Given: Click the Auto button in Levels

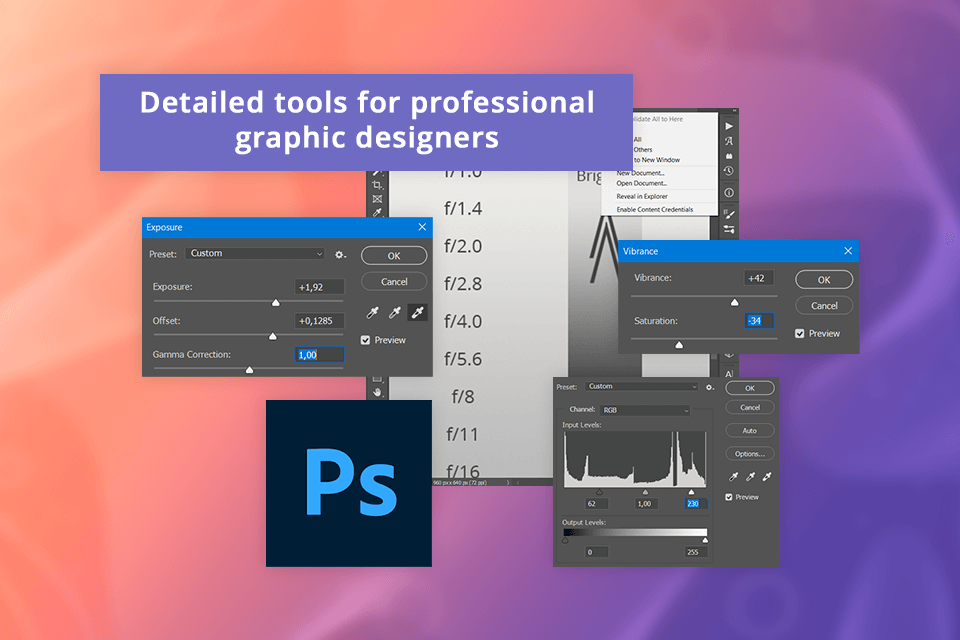Looking at the screenshot, I should coord(750,431).
